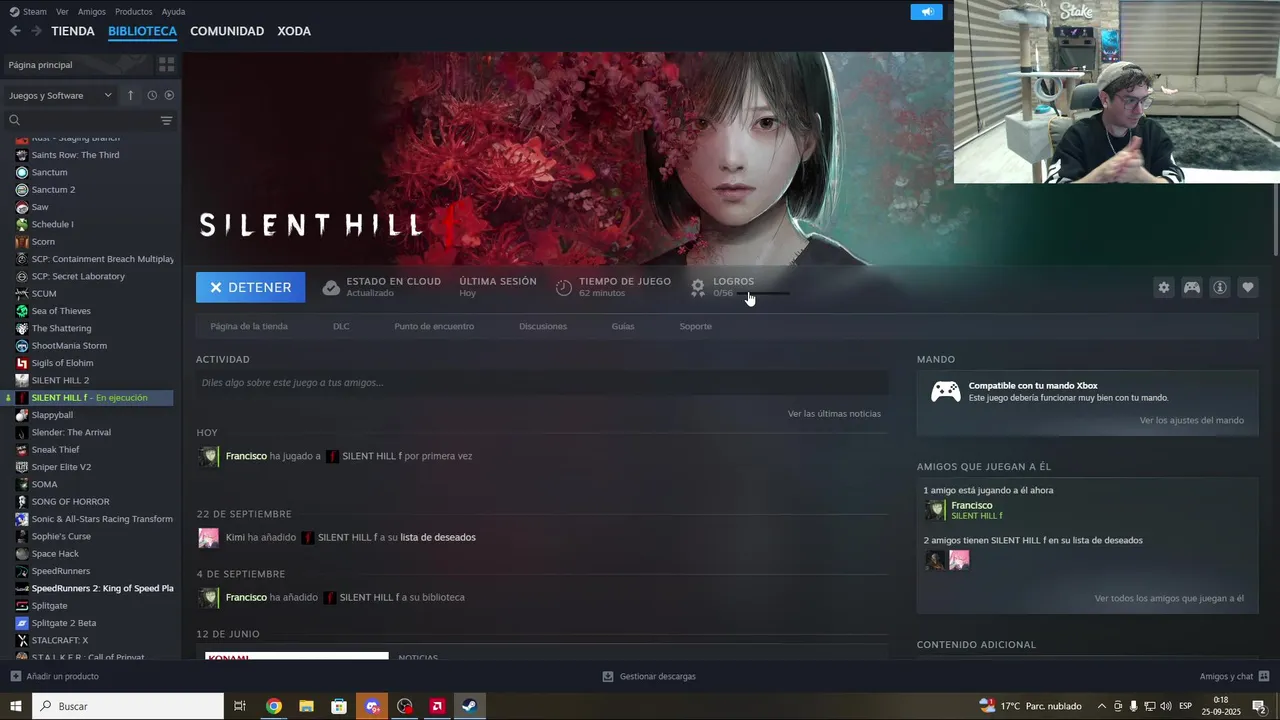Open the announcements megaphone button
The height and width of the screenshot is (720, 1280).
[x=927, y=12]
